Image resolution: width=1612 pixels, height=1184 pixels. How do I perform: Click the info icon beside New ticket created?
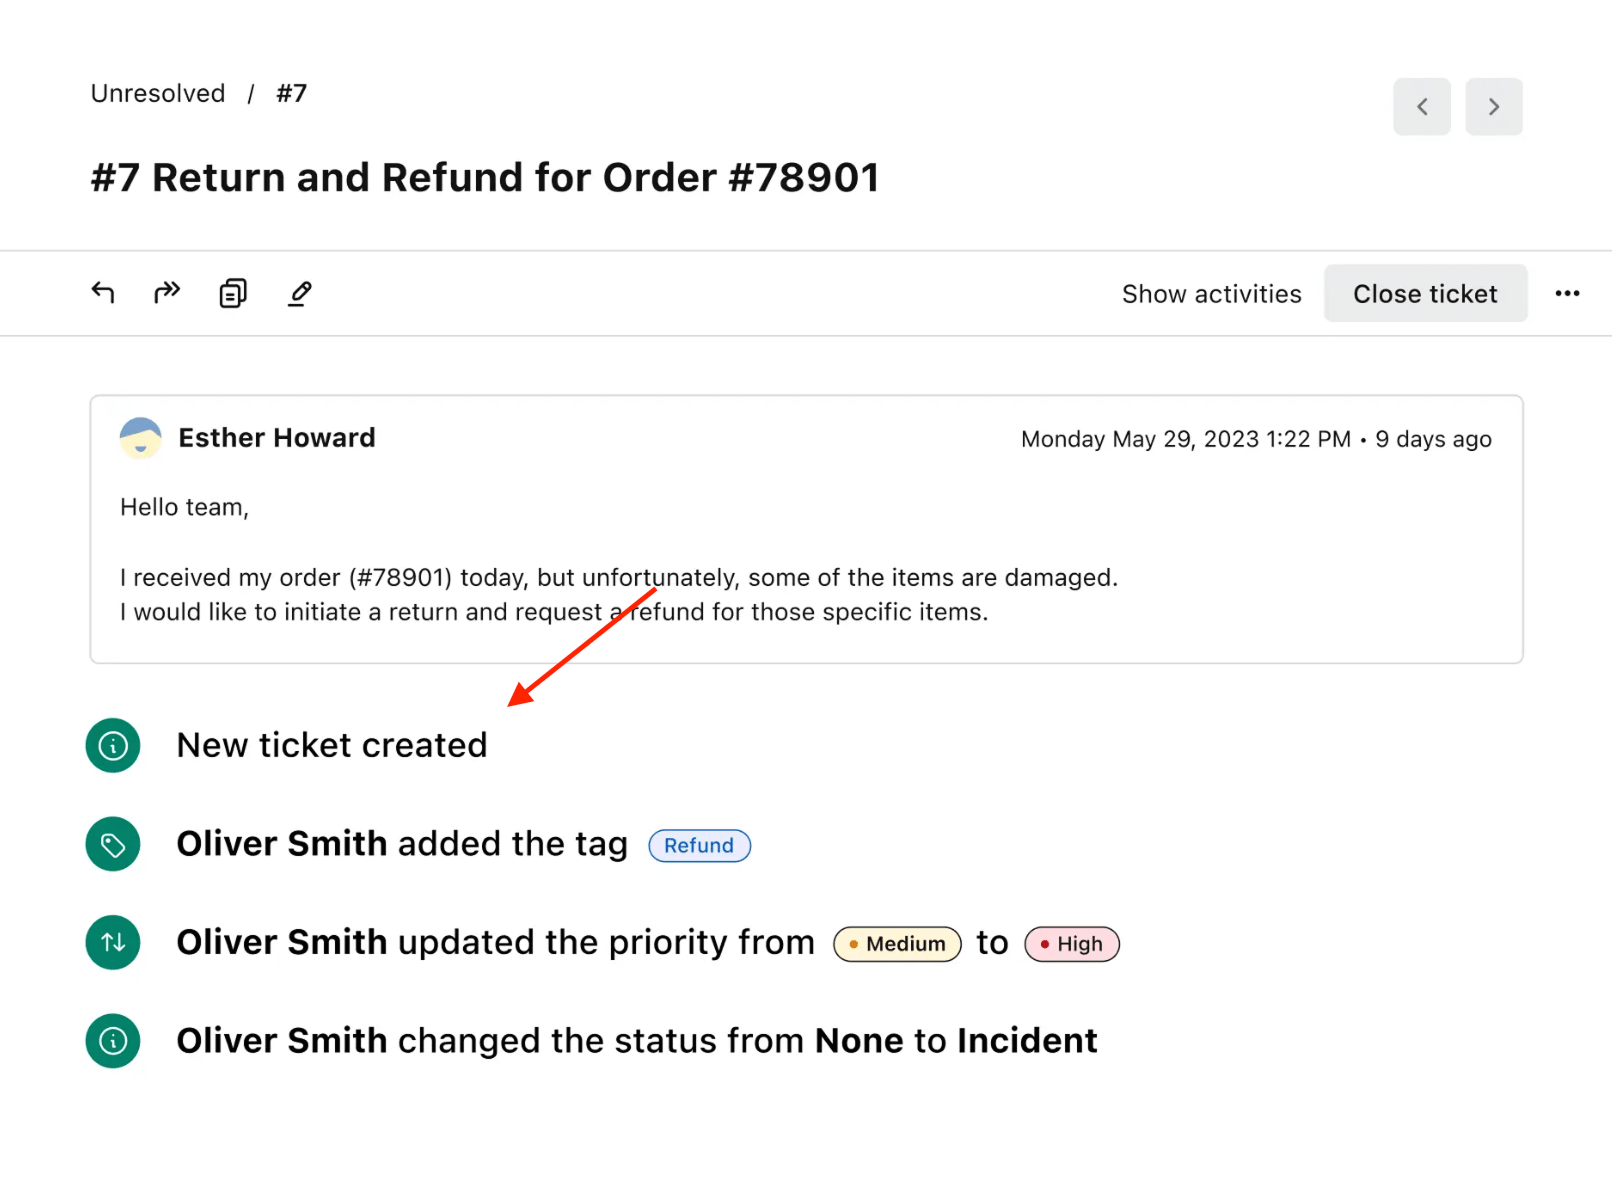112,745
